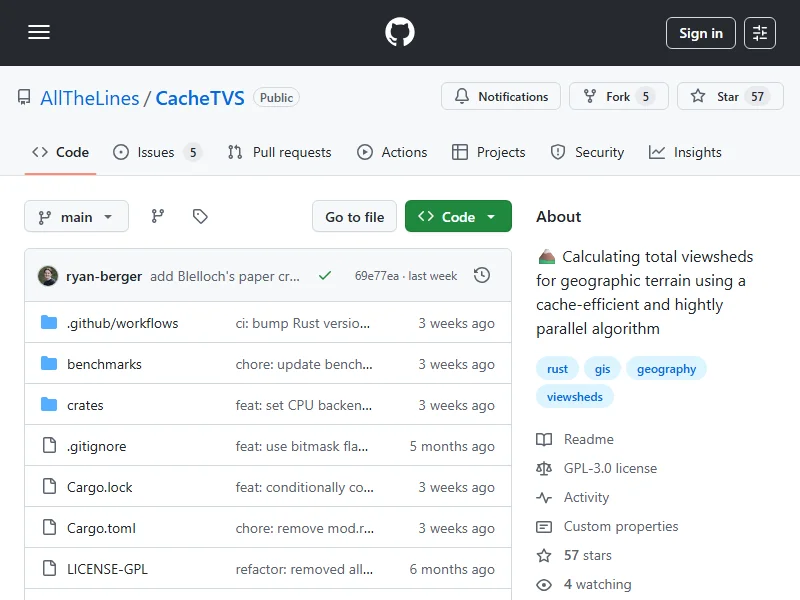Click the green checkmark commit status
Image resolution: width=800 pixels, height=600 pixels.
[325, 276]
